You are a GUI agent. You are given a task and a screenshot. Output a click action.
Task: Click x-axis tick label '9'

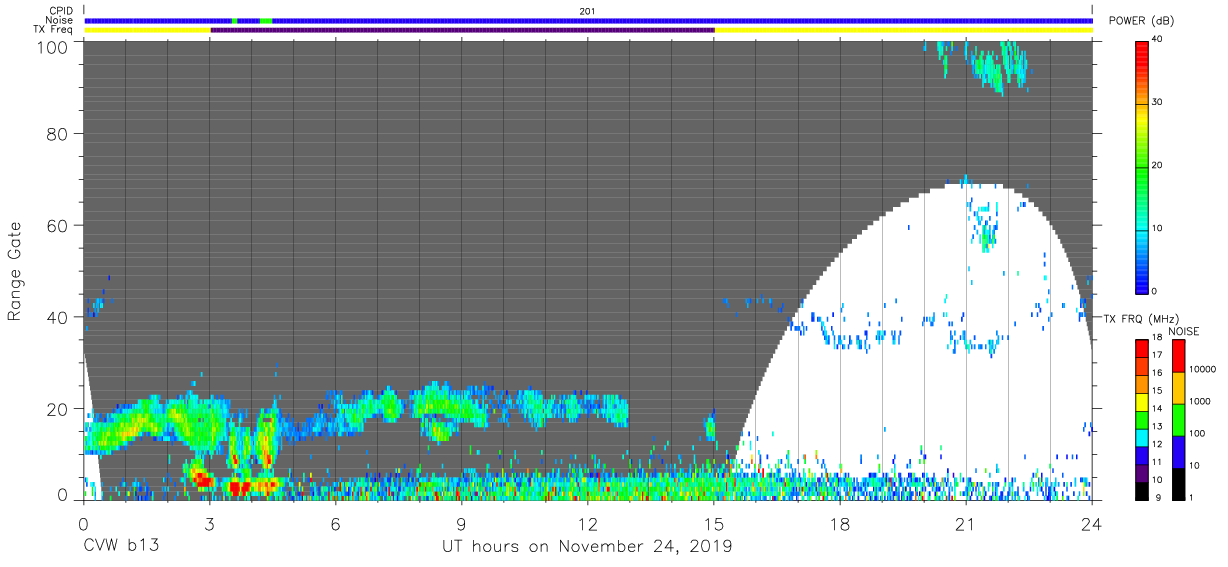point(462,525)
